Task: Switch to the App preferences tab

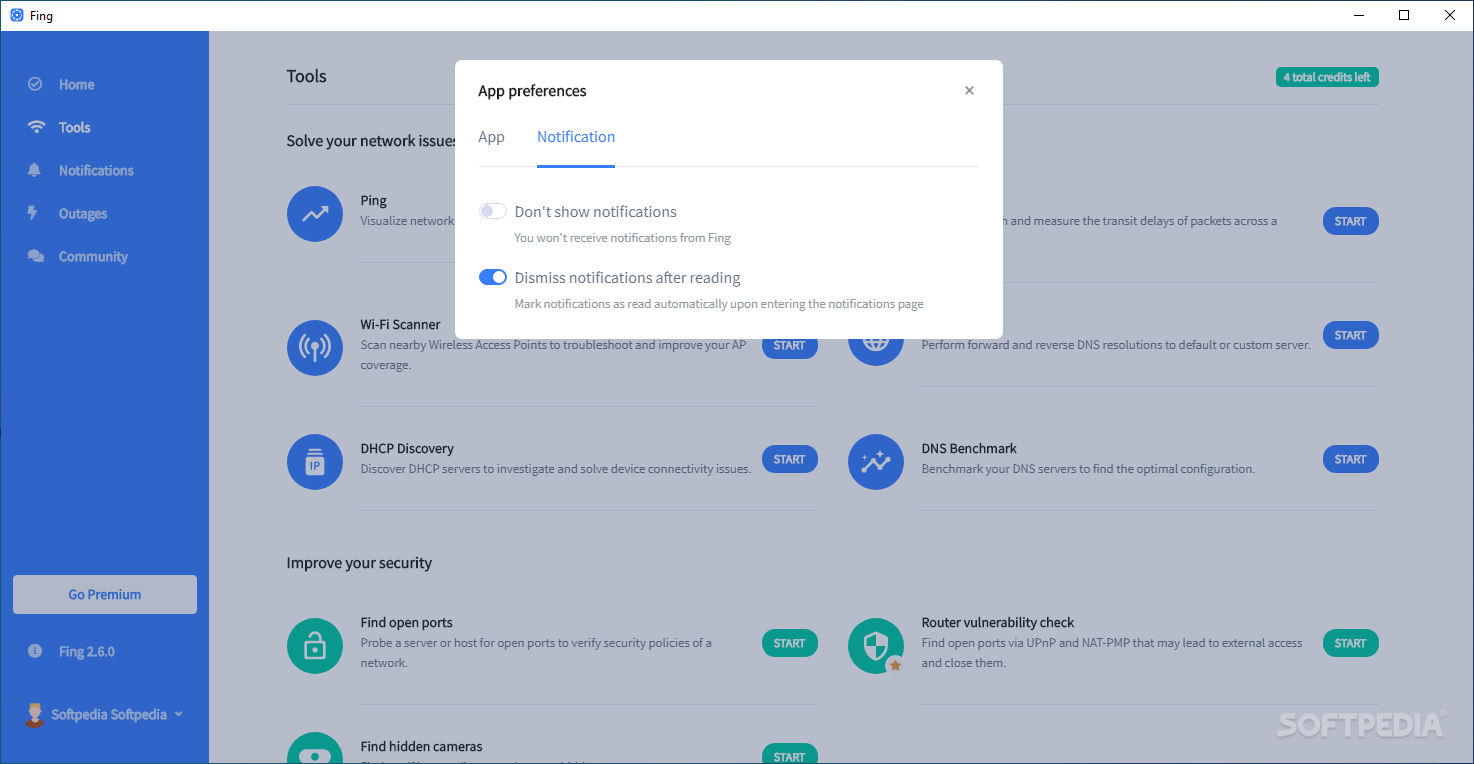Action: click(491, 137)
